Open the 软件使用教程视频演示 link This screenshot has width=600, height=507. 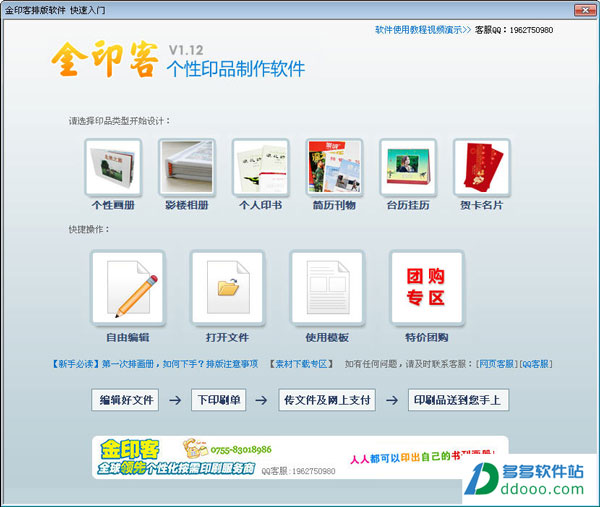pyautogui.click(x=423, y=30)
